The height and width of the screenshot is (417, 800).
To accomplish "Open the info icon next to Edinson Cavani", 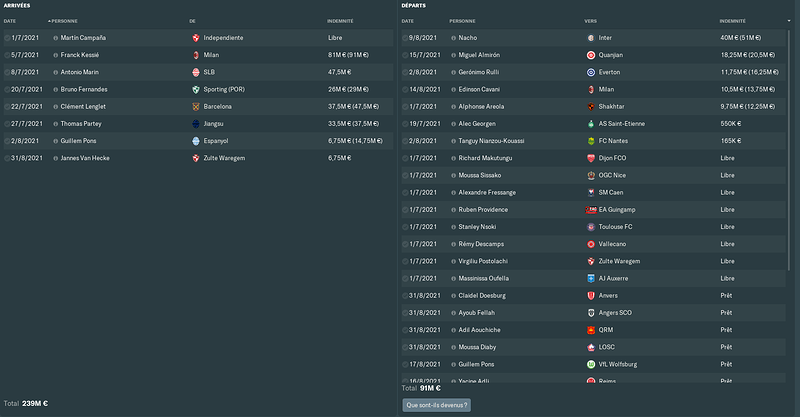I will pyautogui.click(x=454, y=90).
